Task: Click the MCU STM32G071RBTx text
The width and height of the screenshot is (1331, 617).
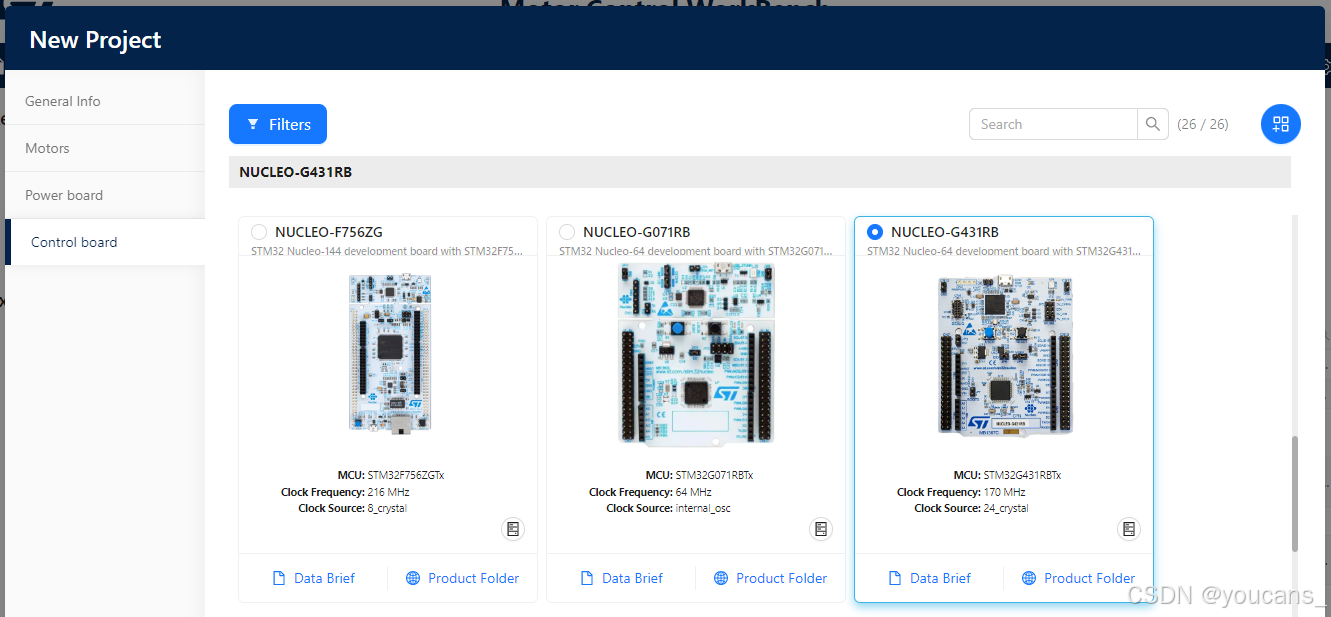Action: pyautogui.click(x=699, y=475)
